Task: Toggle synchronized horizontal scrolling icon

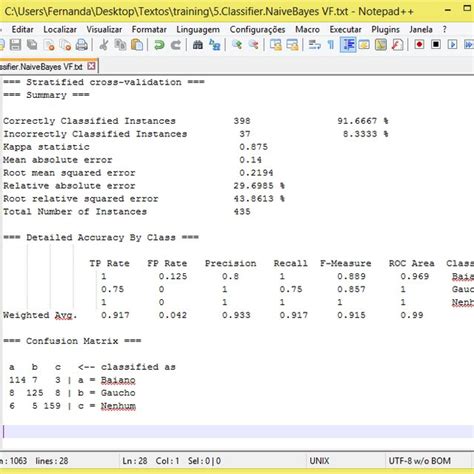Action: (292, 45)
